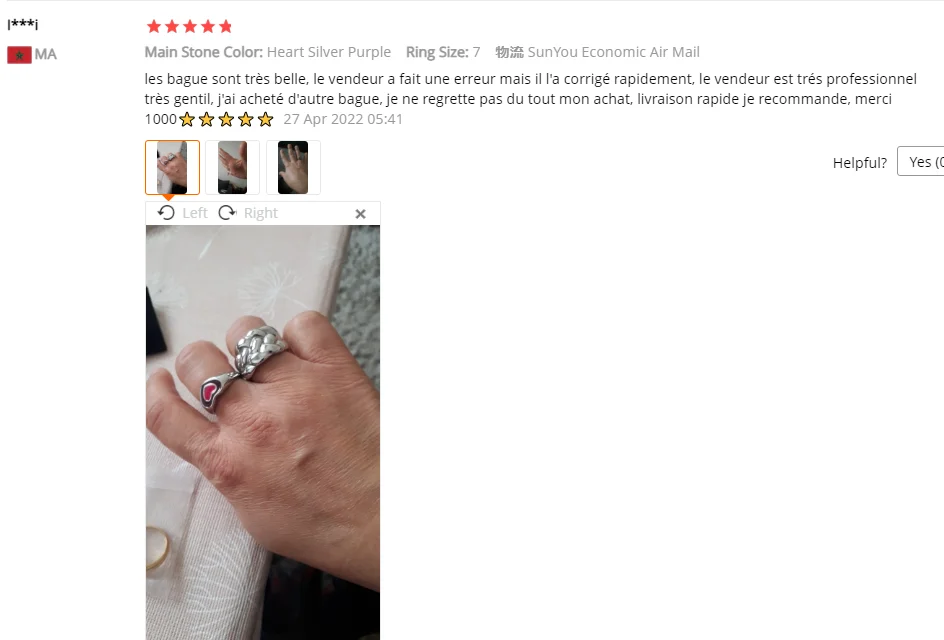Click the yellow star emojis after 1000

tap(226, 119)
